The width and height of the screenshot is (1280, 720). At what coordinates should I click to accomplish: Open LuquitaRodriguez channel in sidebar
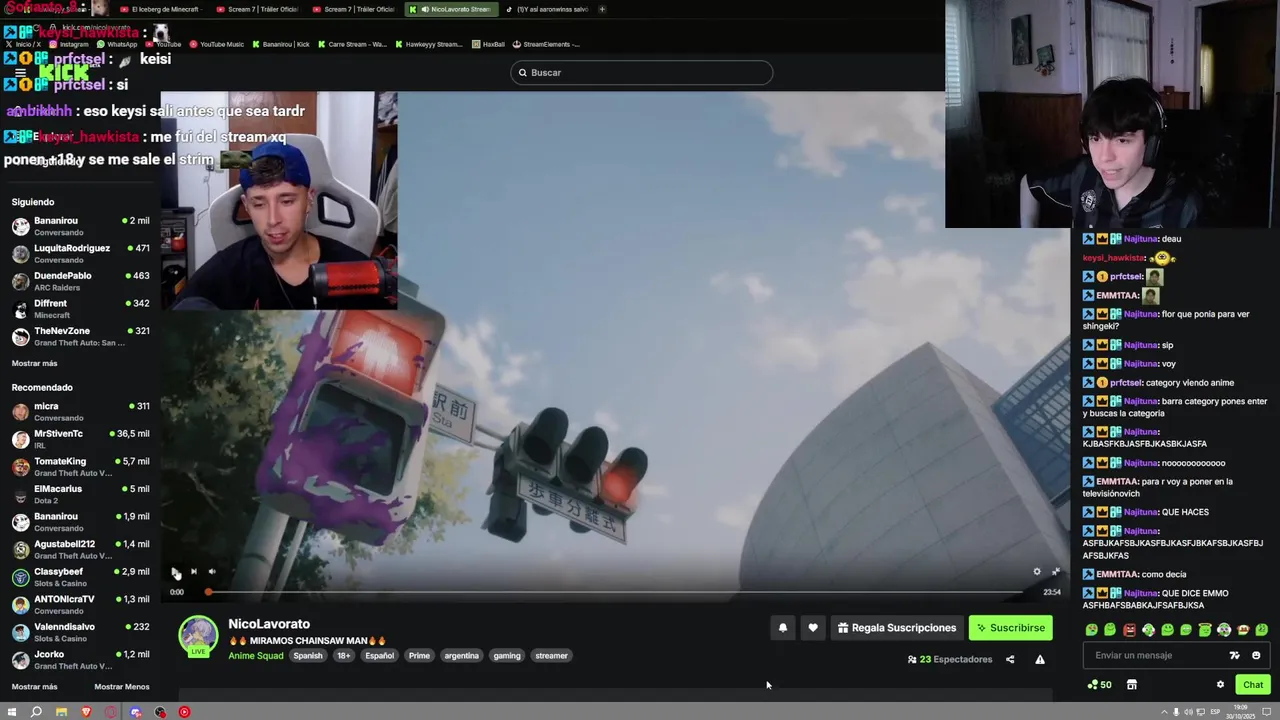click(80, 253)
